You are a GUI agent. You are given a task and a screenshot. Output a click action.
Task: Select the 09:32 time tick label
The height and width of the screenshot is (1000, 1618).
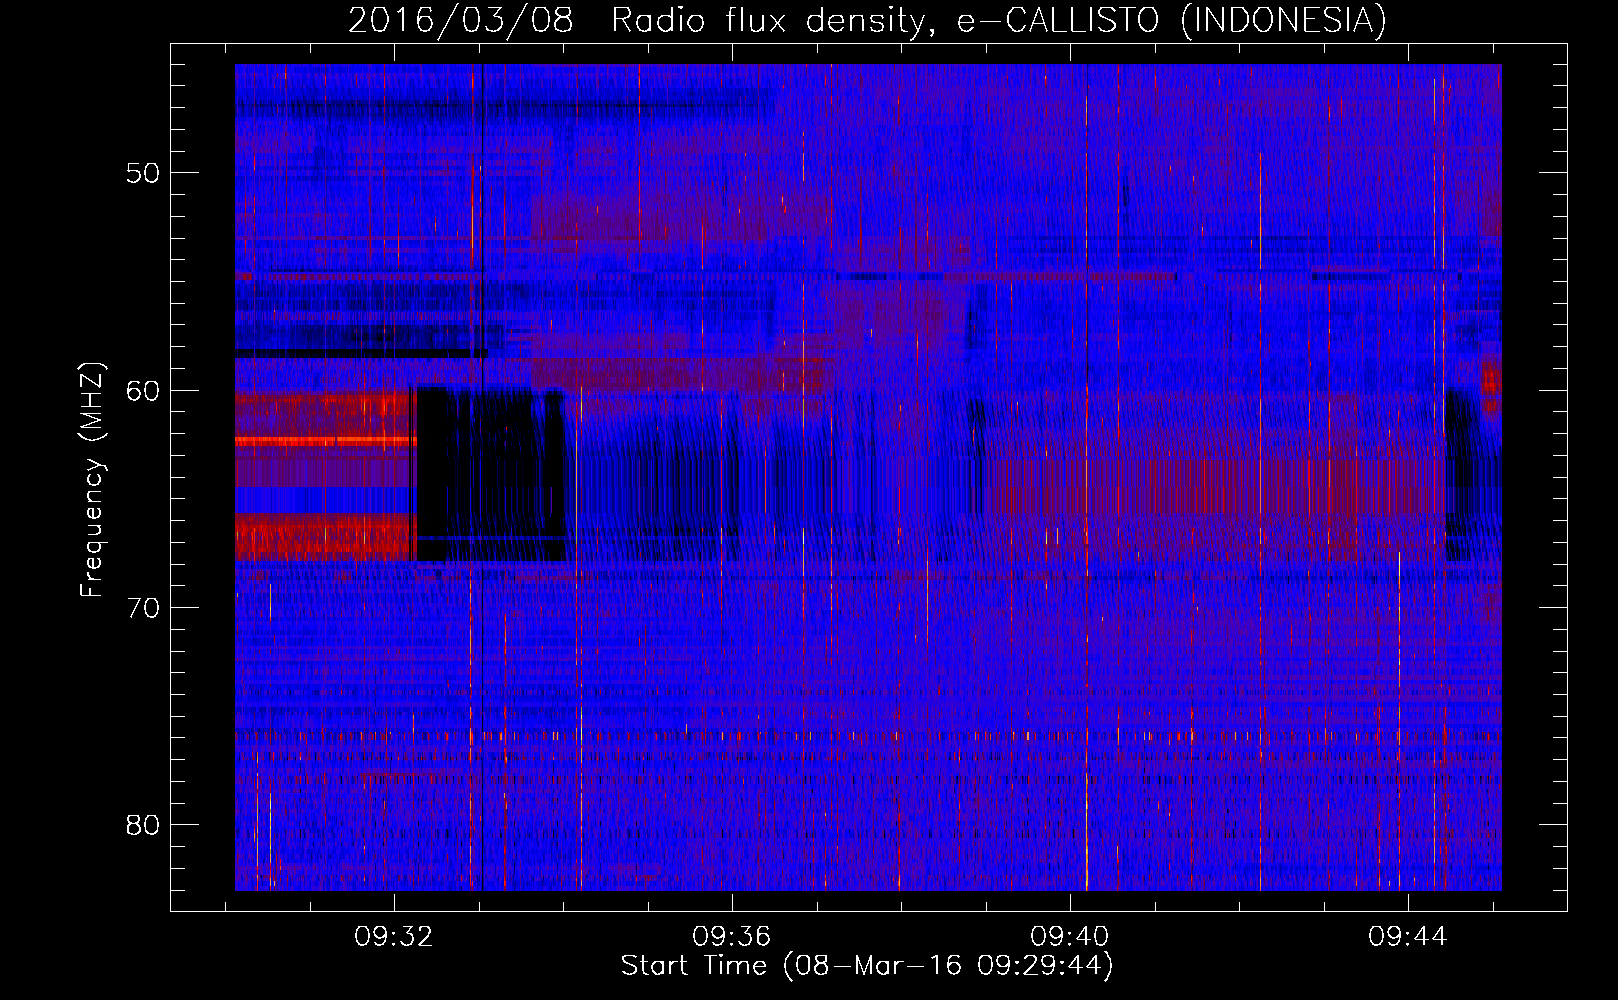coord(394,937)
